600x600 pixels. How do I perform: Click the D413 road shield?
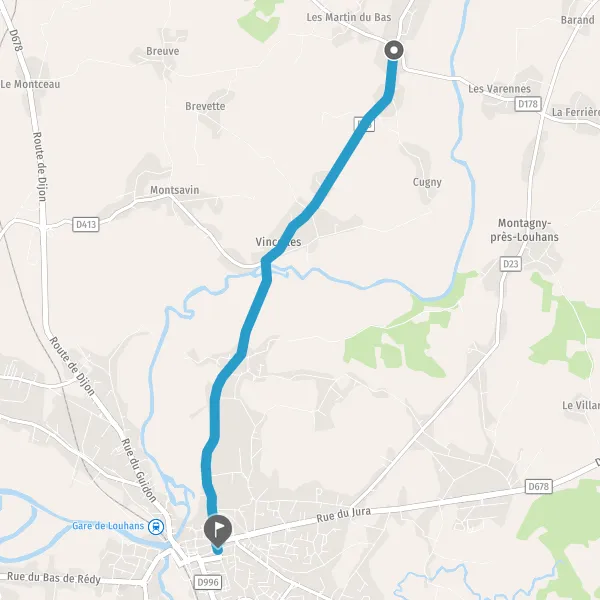coord(86,224)
